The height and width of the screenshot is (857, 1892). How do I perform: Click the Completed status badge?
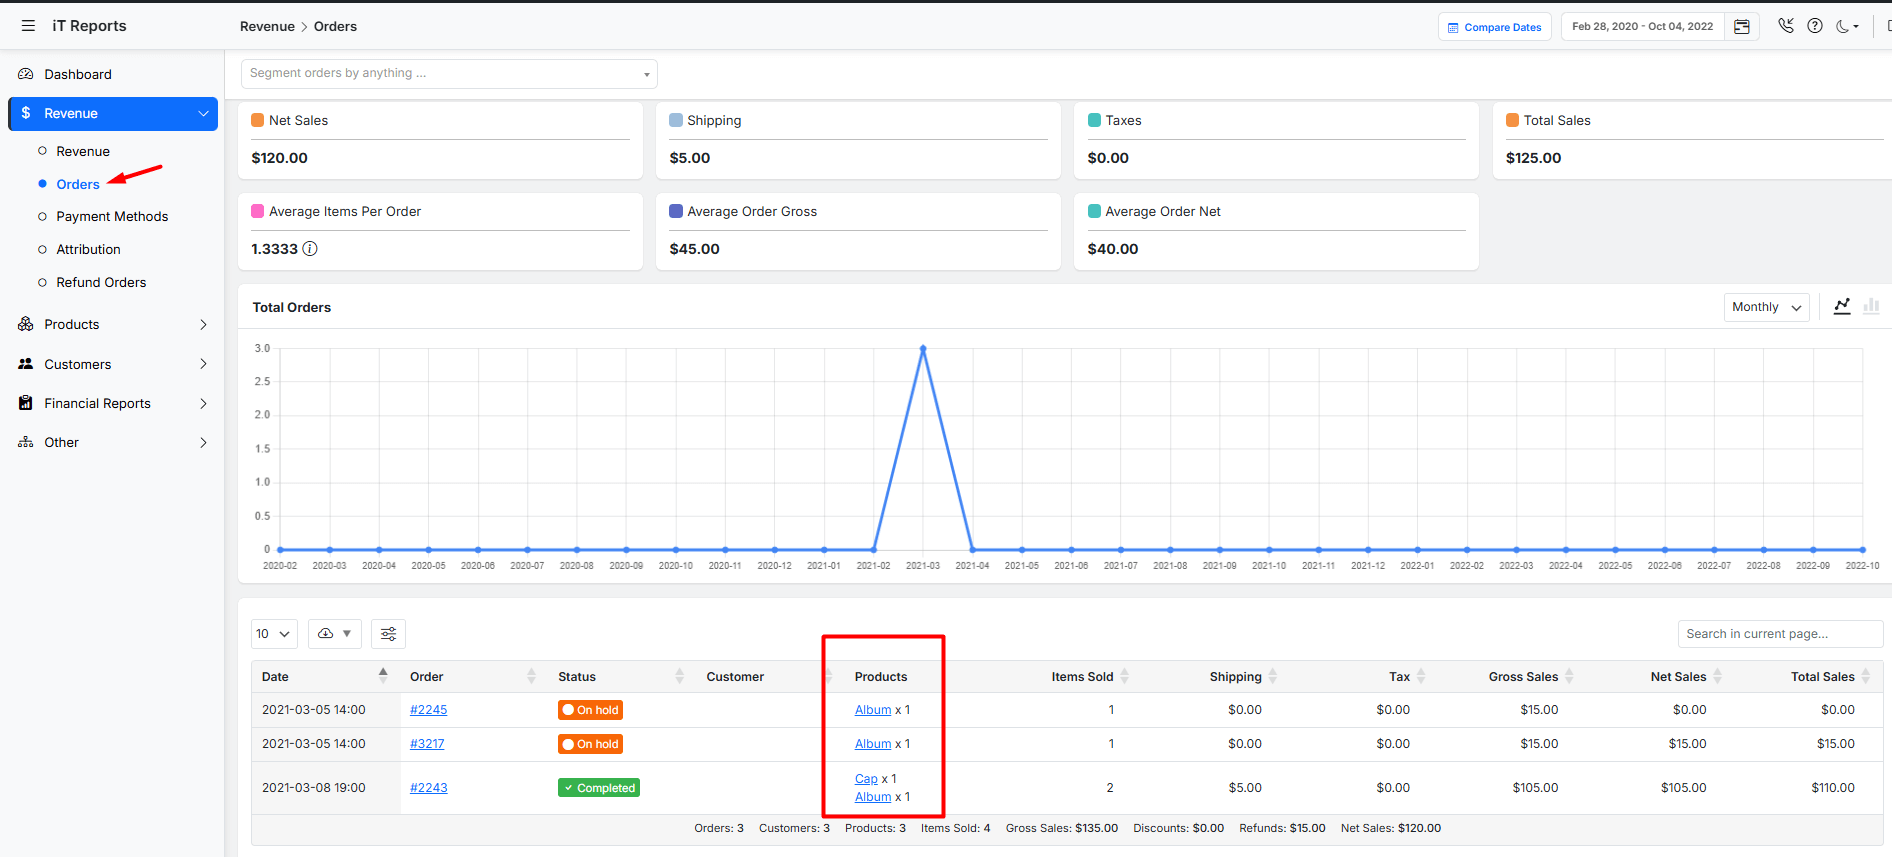pyautogui.click(x=598, y=788)
